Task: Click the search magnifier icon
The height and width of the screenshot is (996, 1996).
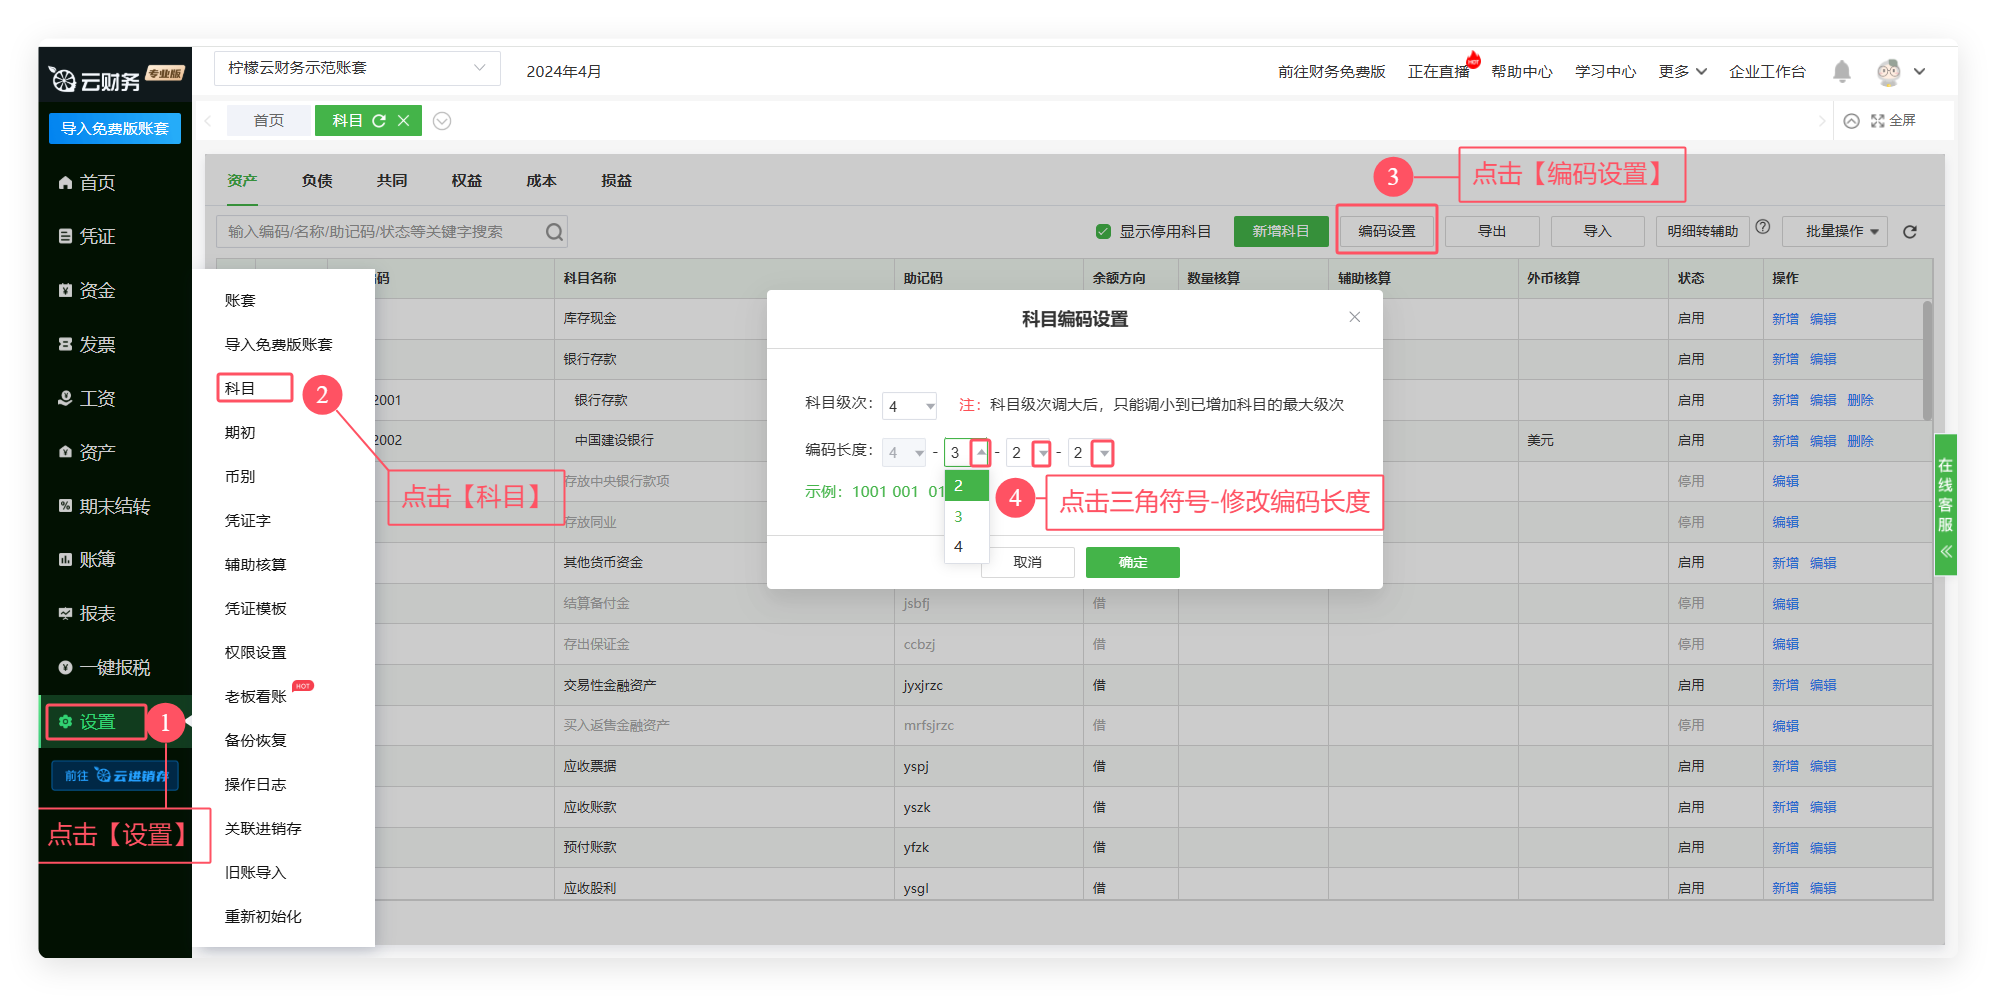Action: click(554, 232)
